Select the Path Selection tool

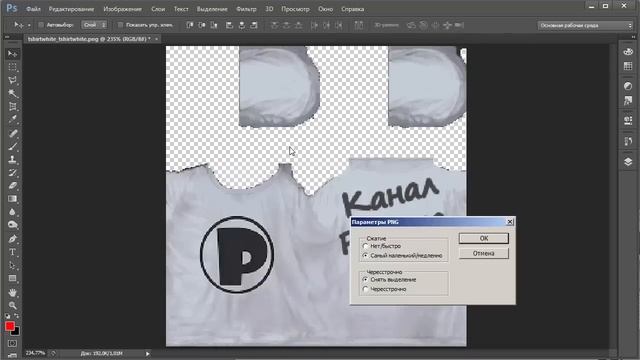tap(12, 266)
